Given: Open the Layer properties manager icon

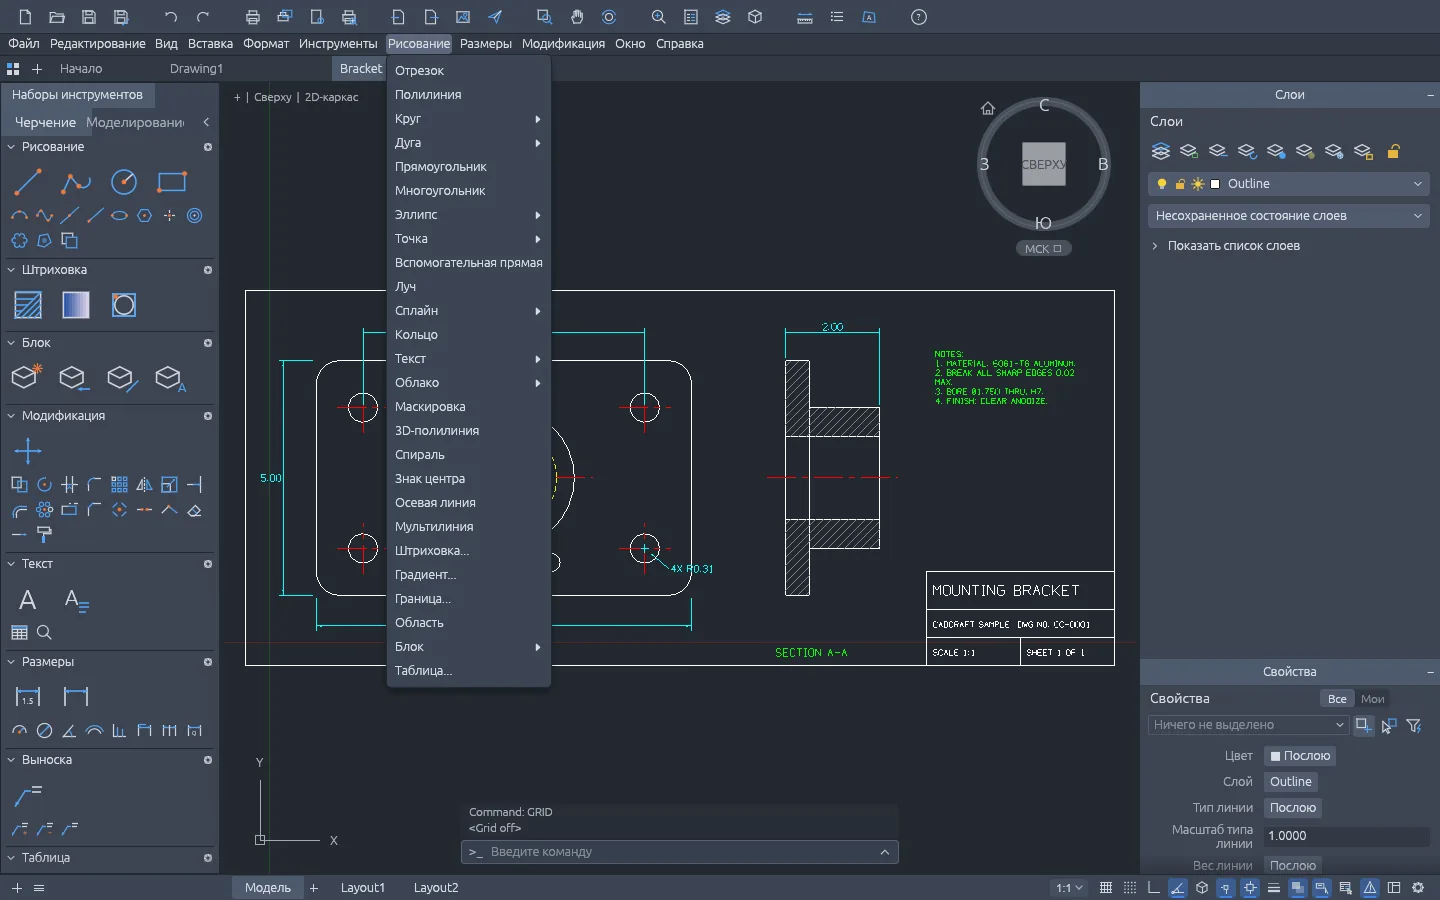Looking at the screenshot, I should point(1160,152).
